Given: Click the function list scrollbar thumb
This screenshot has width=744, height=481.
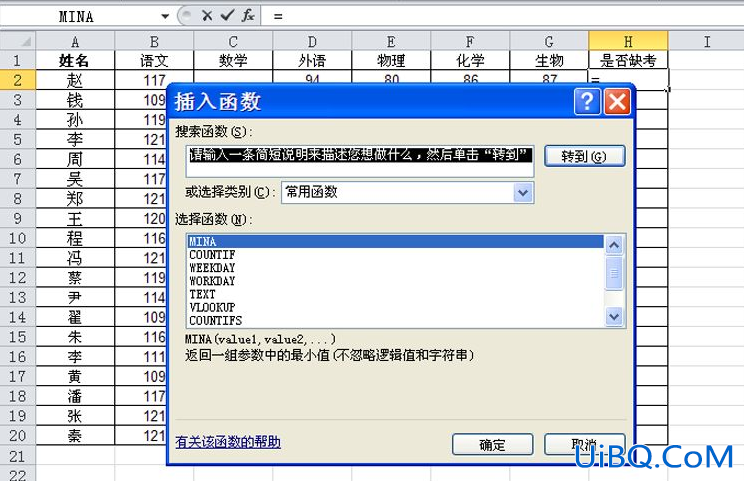Looking at the screenshot, I should tap(614, 273).
